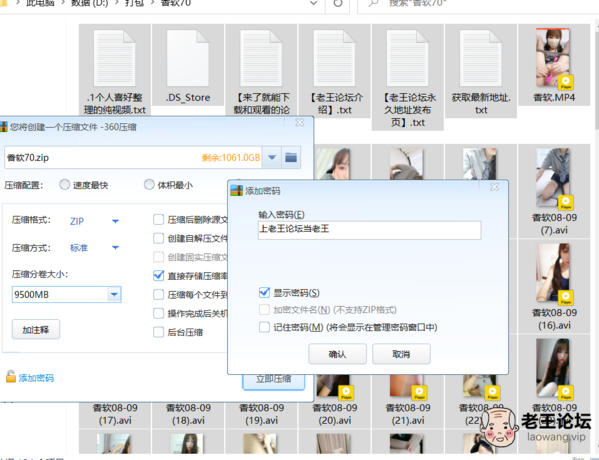The height and width of the screenshot is (460, 599).
Task: Select the 速度最快 radio button
Action: [x=65, y=185]
